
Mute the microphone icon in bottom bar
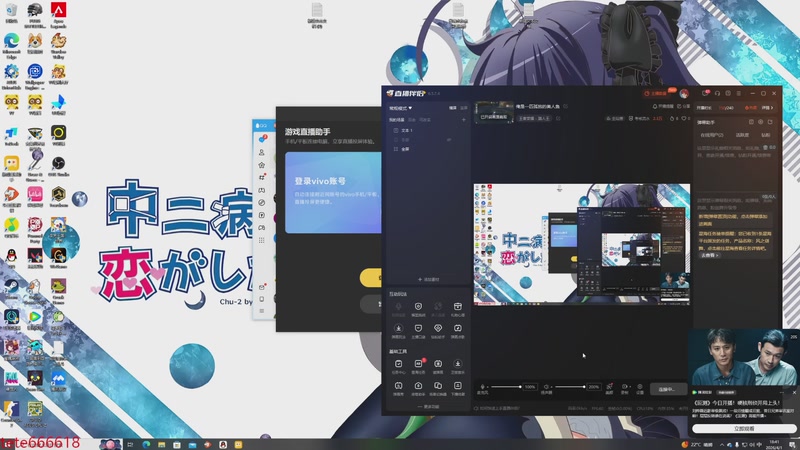[482, 387]
